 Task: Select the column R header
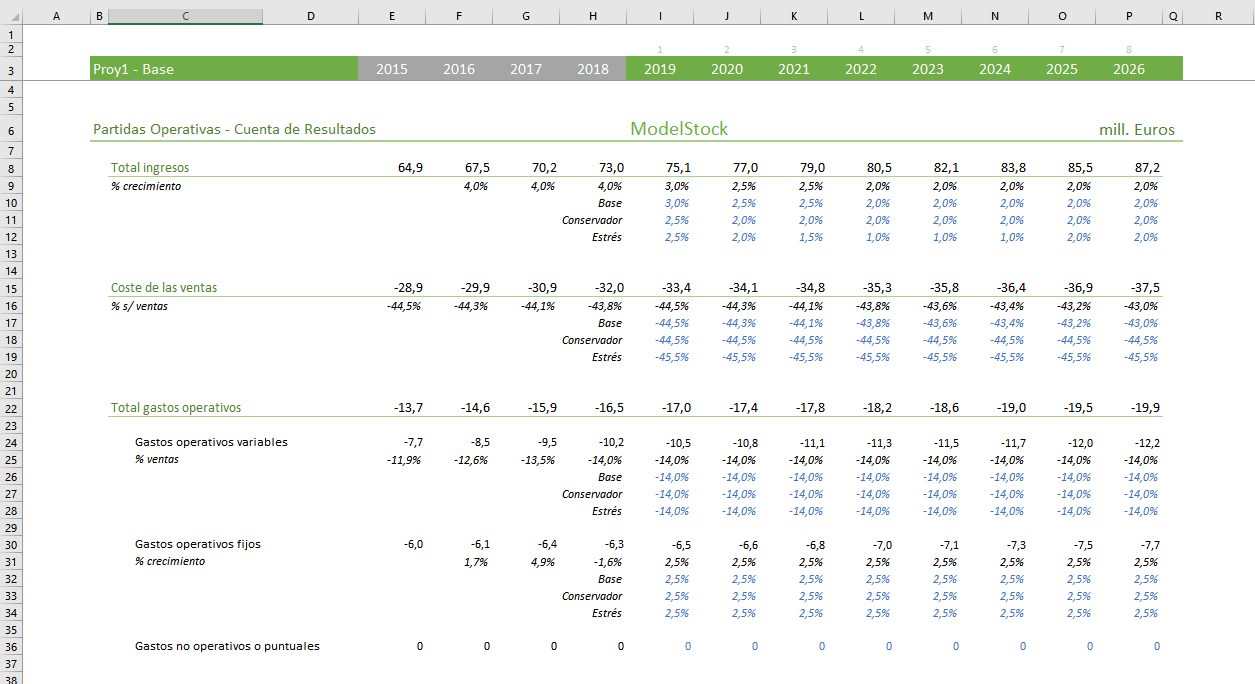[1217, 15]
